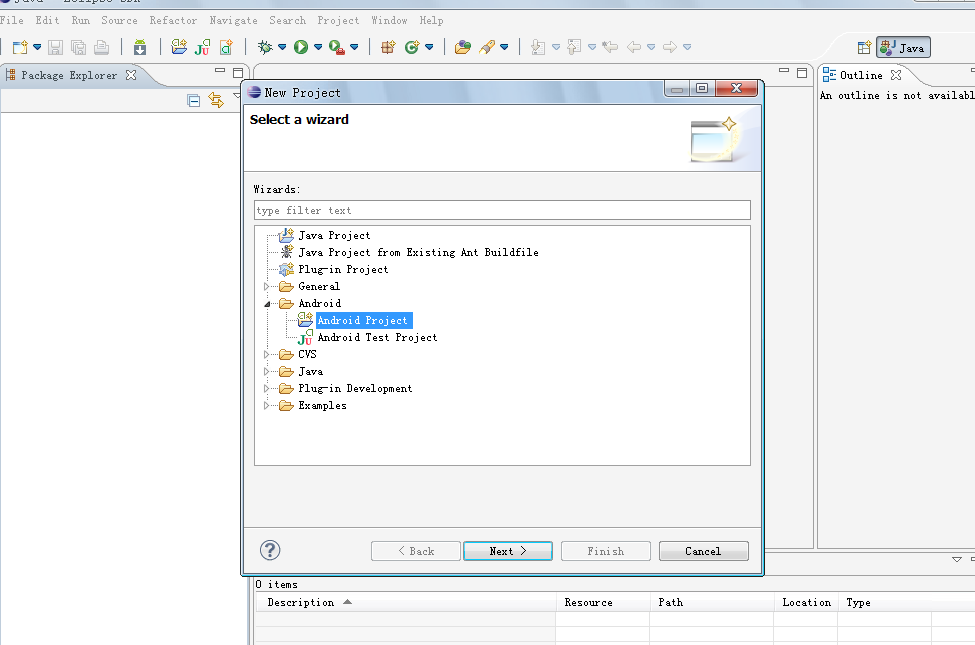Select the Java perspective button
The width and height of the screenshot is (975, 645).
coord(903,48)
